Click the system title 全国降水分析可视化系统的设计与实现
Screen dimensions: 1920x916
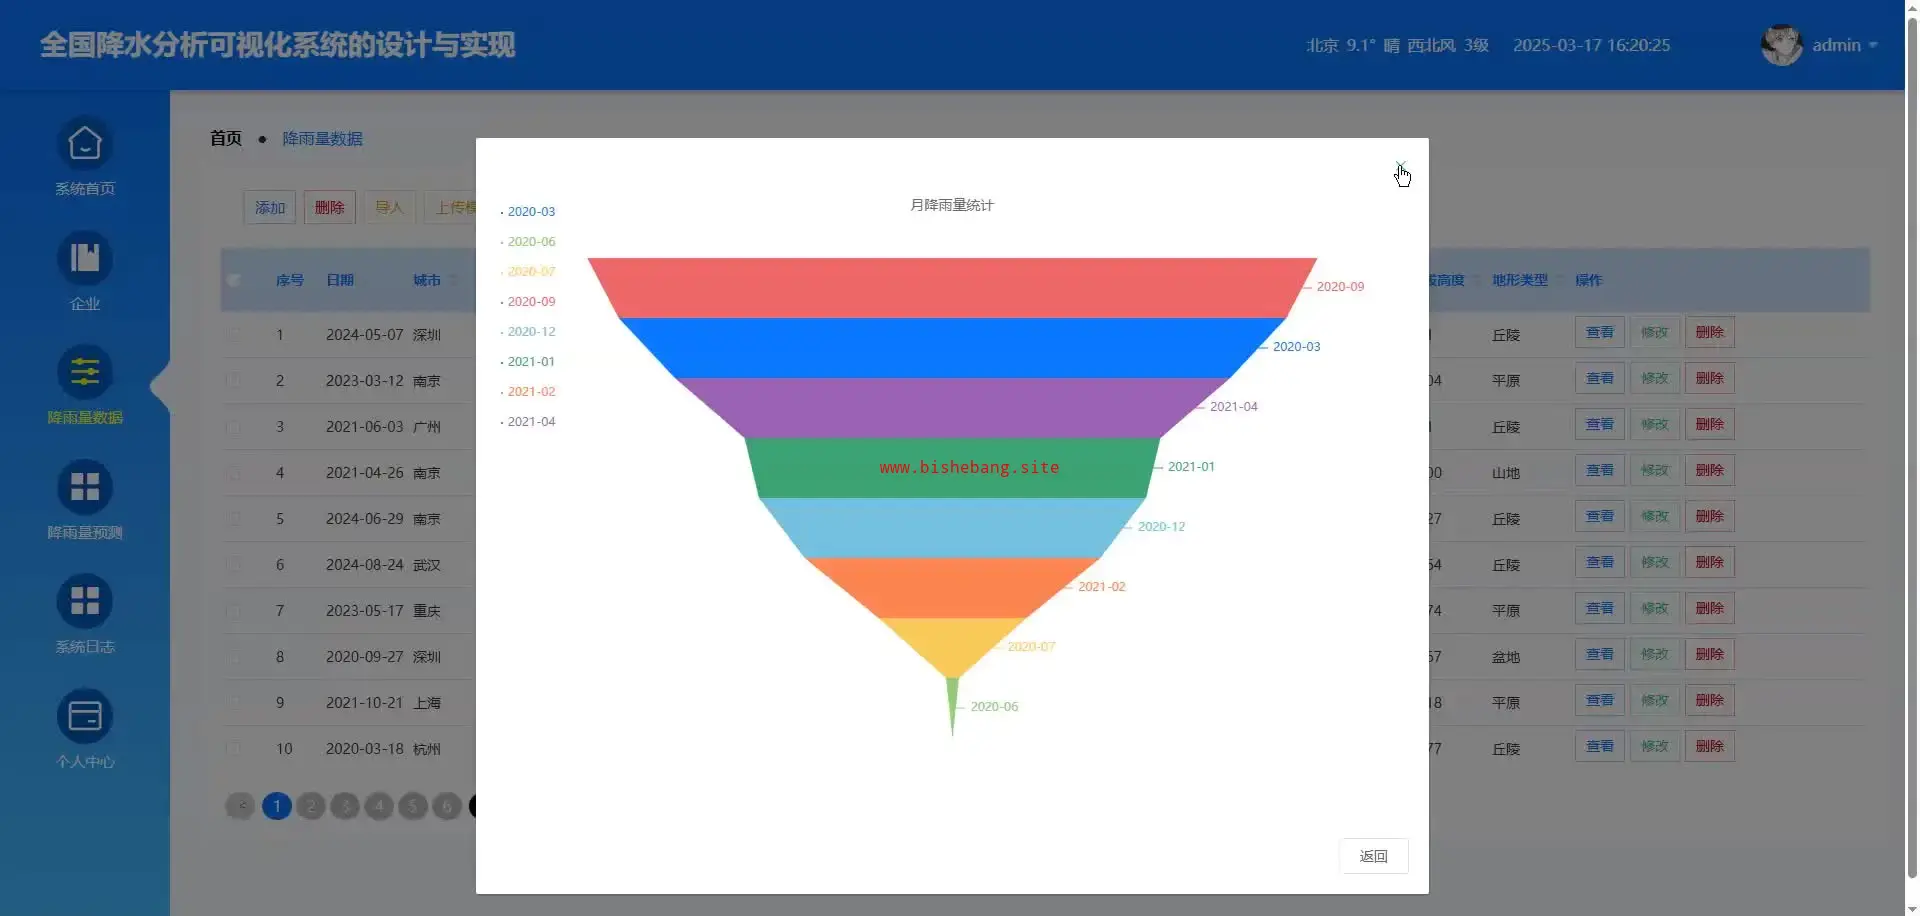click(278, 45)
